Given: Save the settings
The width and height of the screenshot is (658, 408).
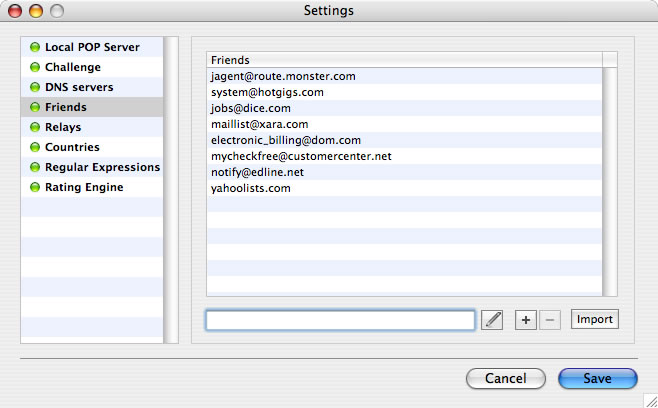Looking at the screenshot, I should click(x=597, y=379).
